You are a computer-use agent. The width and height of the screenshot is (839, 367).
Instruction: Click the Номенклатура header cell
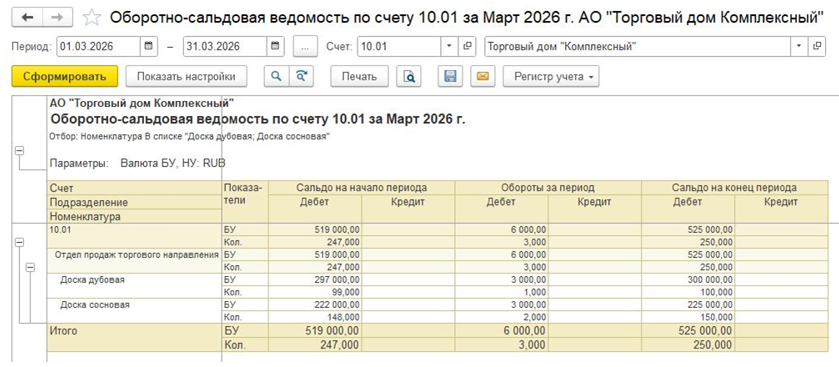(x=134, y=217)
